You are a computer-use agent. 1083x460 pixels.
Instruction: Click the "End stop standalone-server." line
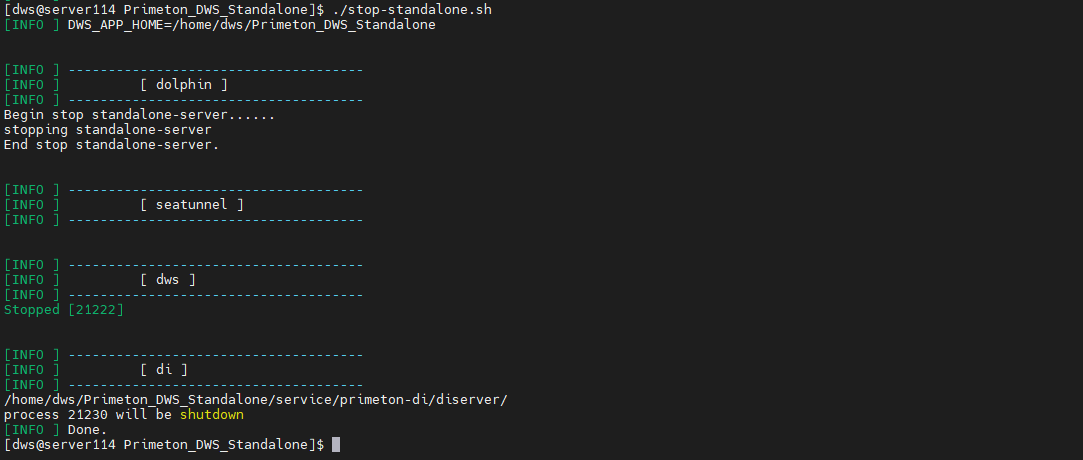point(111,144)
